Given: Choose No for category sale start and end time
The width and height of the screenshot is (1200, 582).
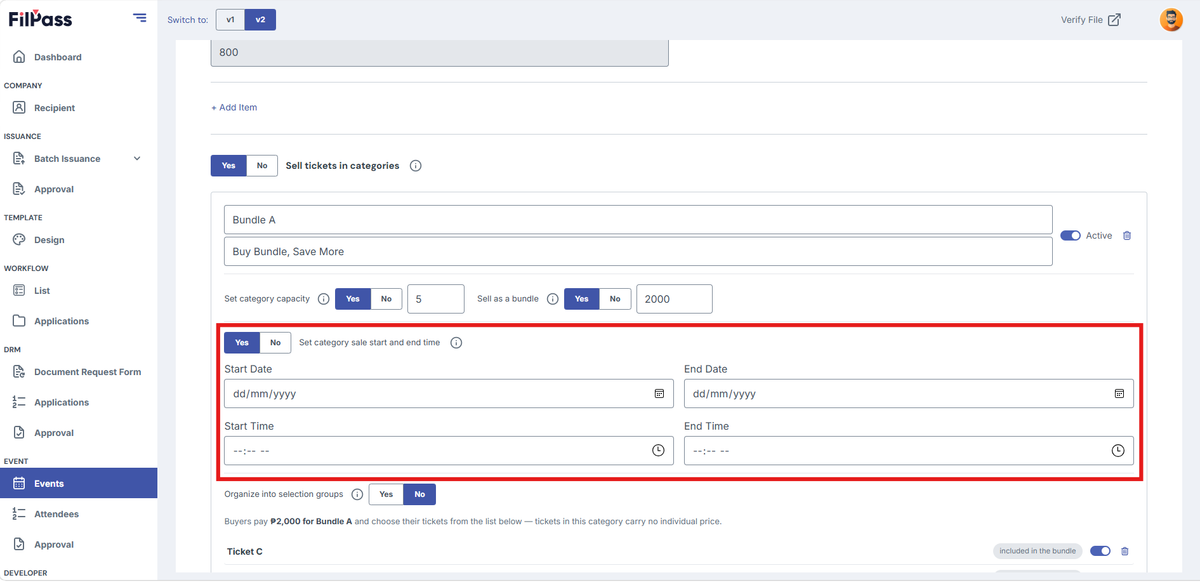Looking at the screenshot, I should (x=275, y=343).
